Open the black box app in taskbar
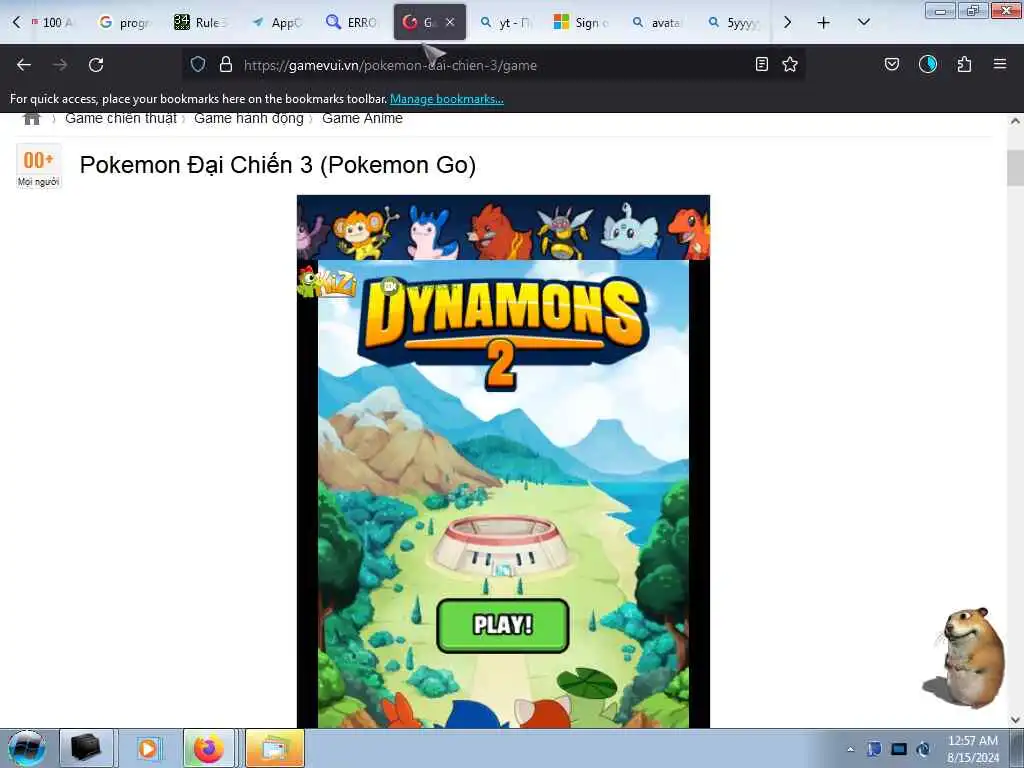Viewport: 1024px width, 768px height. pyautogui.click(x=87, y=748)
